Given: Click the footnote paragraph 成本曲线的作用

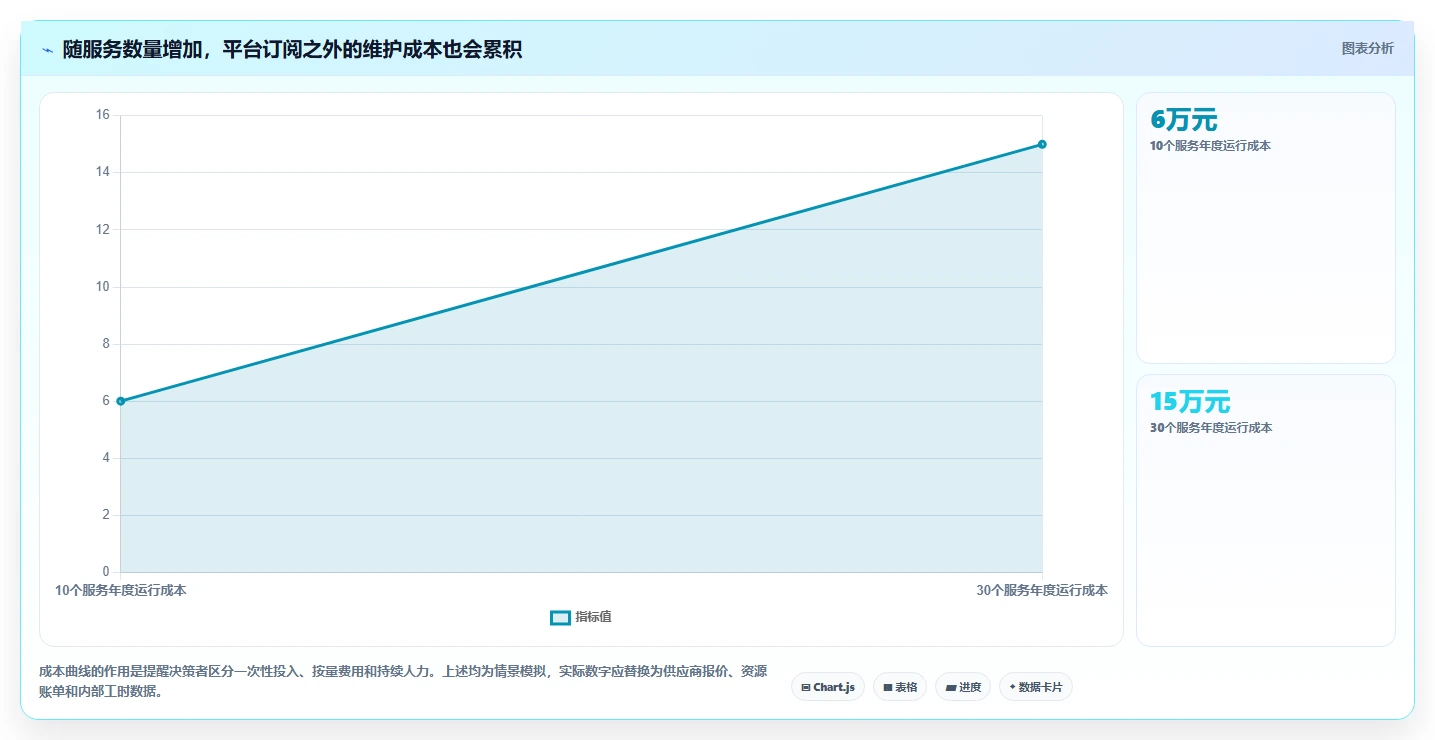Looking at the screenshot, I should (403, 681).
